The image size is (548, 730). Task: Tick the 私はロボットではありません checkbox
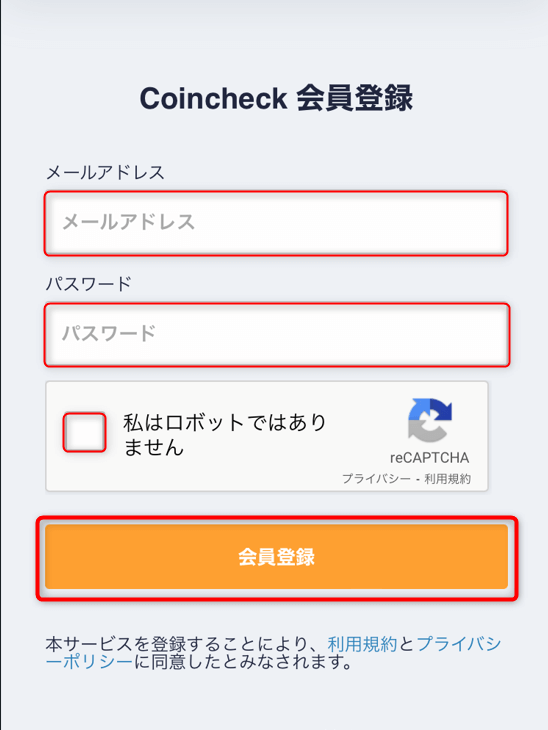point(84,433)
